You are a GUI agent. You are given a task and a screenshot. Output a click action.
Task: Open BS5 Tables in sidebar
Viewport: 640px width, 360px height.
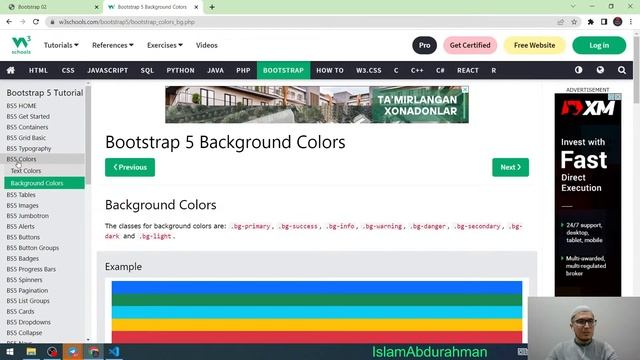click(x=21, y=195)
